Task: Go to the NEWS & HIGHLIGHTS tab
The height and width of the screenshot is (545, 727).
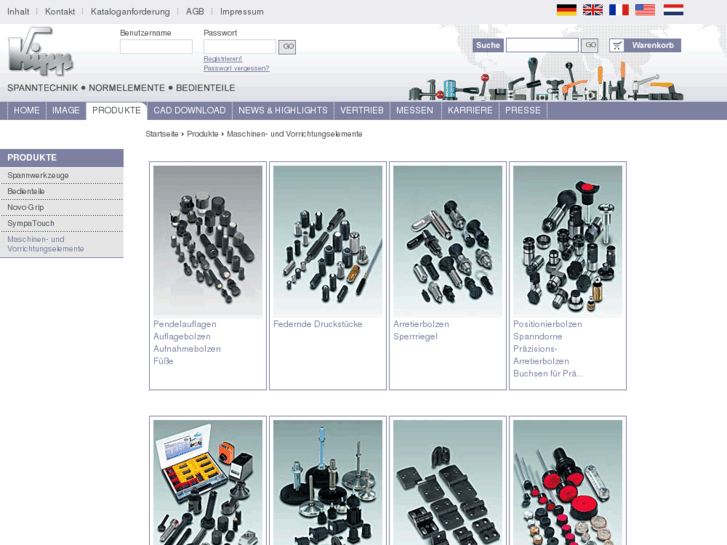Action: point(283,110)
